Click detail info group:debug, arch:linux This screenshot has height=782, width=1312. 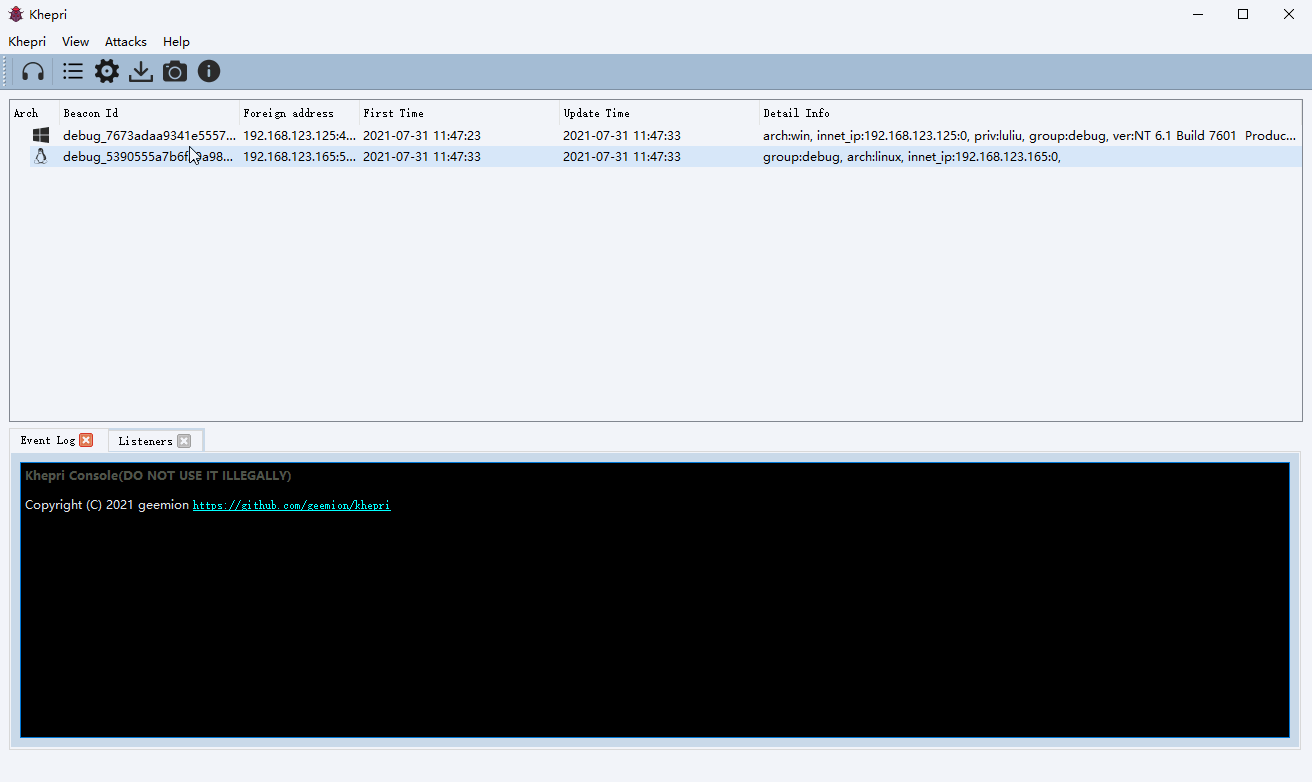click(911, 156)
